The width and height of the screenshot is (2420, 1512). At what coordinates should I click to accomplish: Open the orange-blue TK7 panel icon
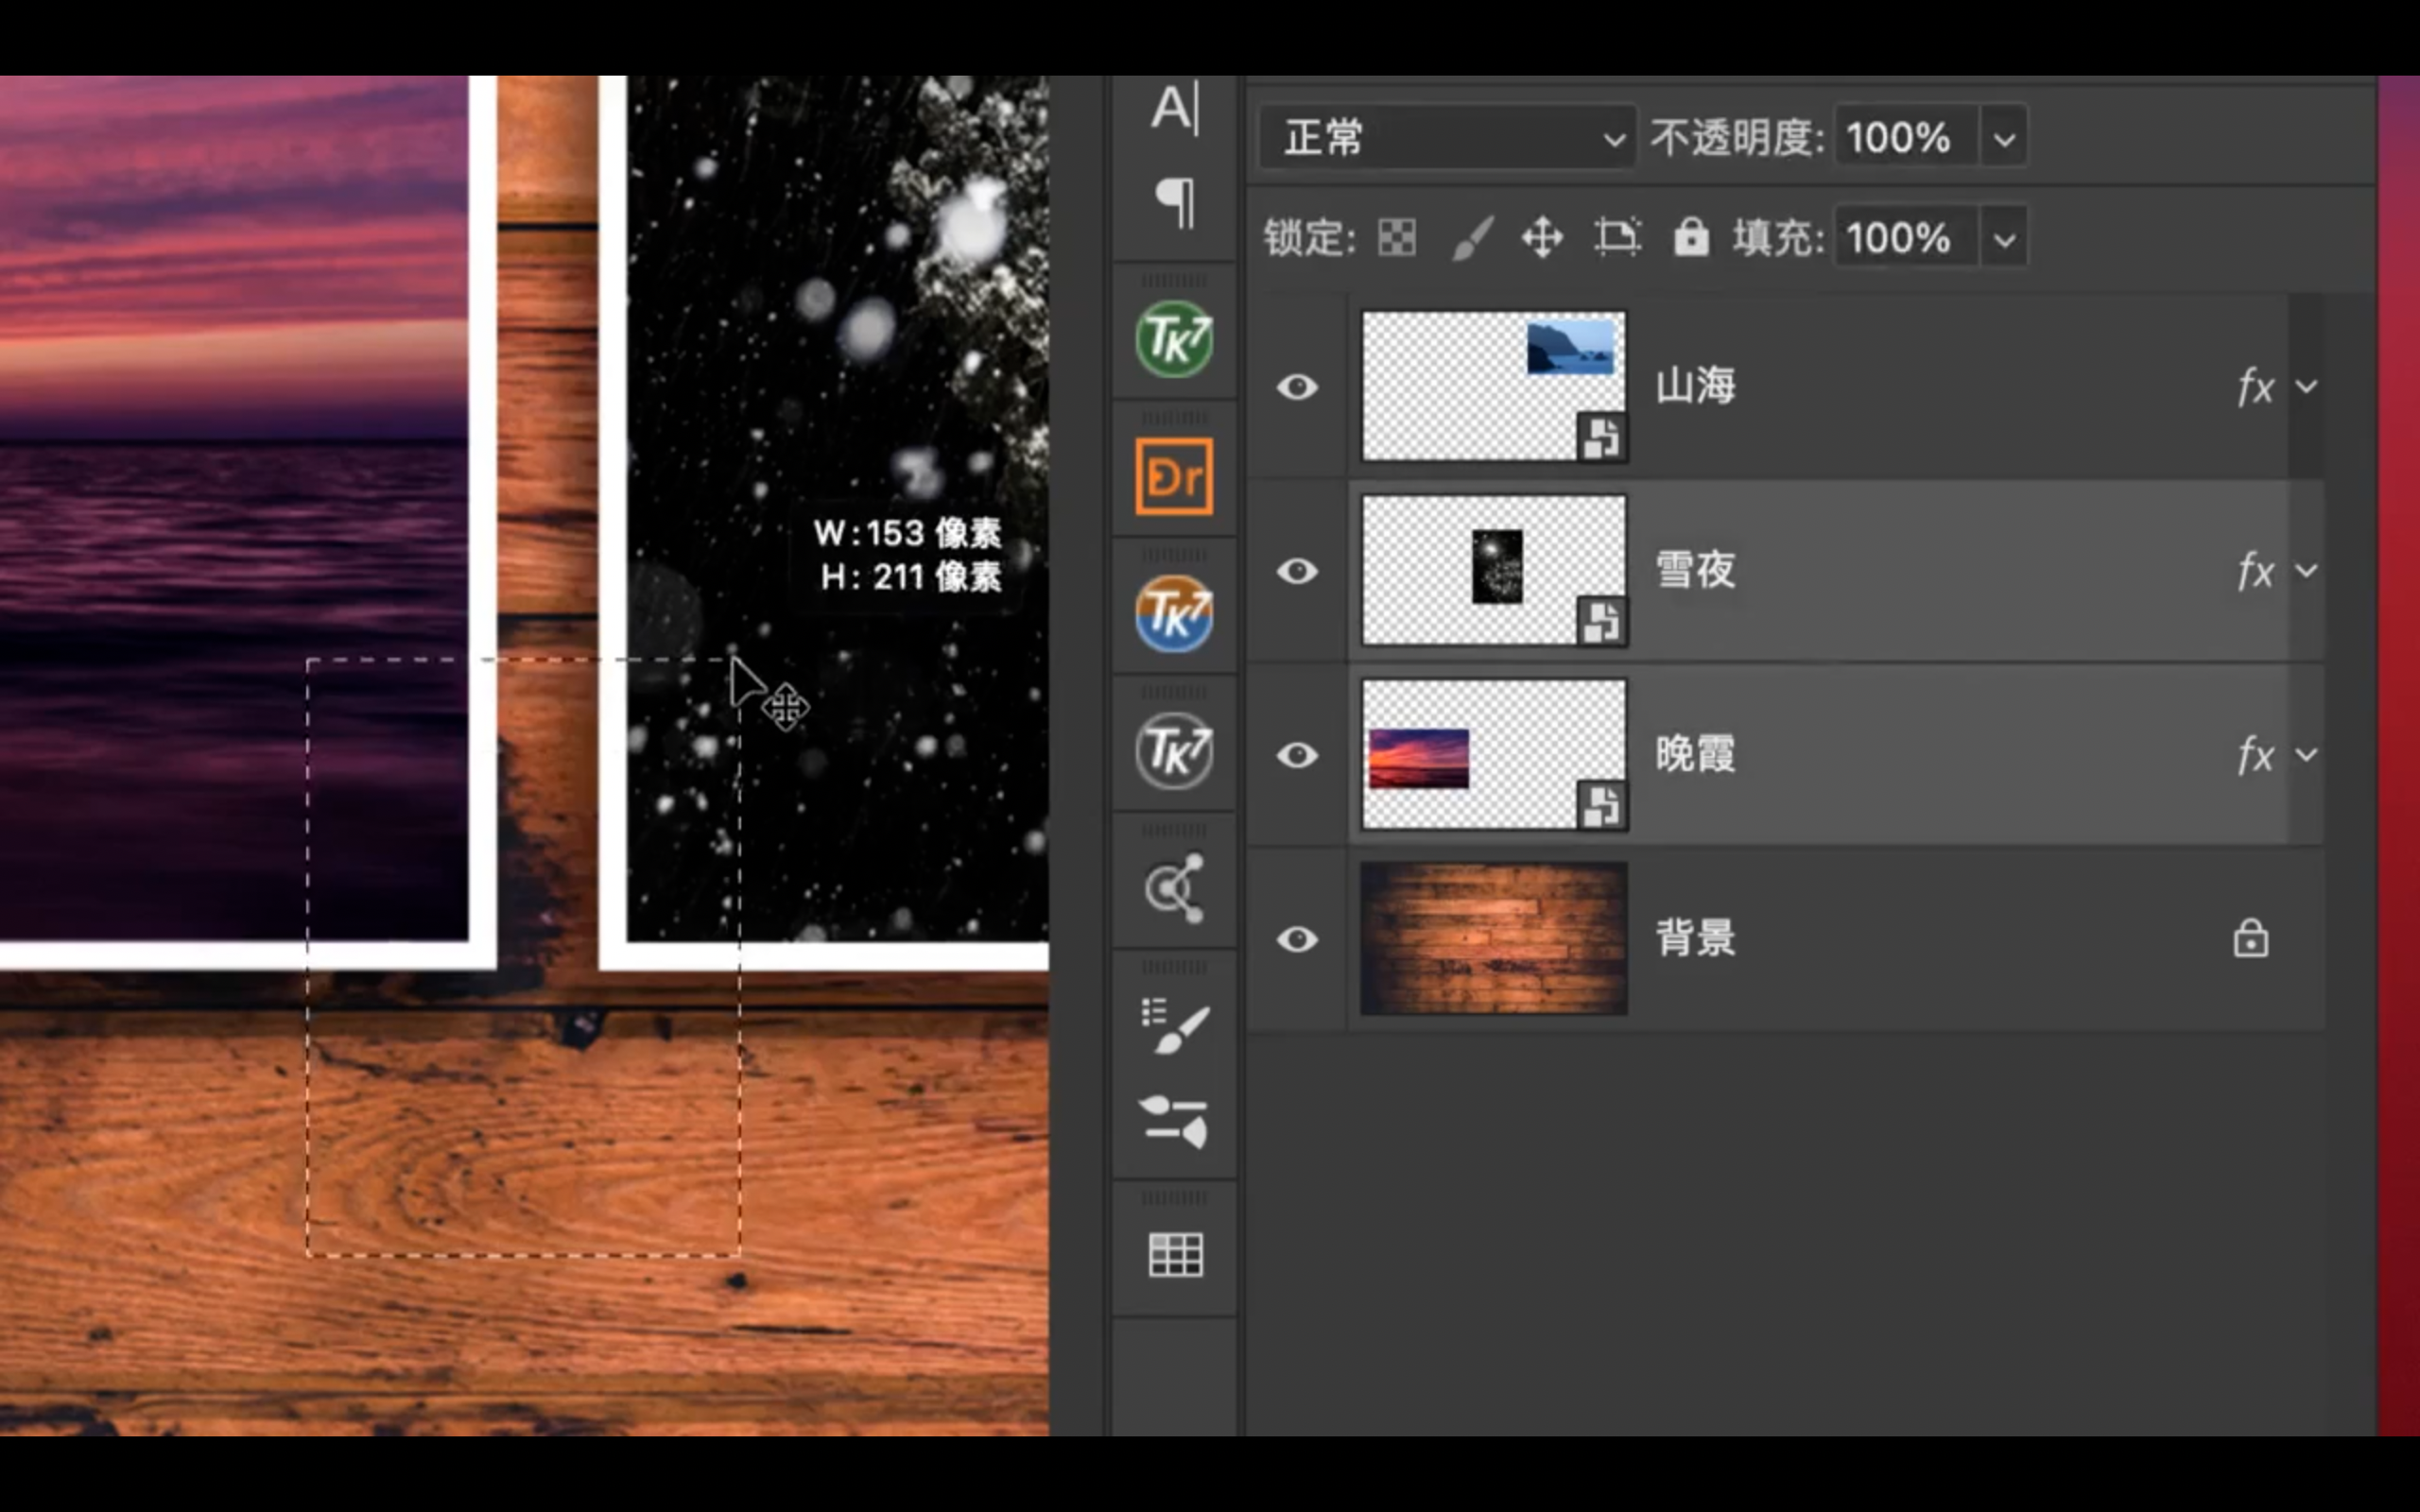click(1174, 614)
